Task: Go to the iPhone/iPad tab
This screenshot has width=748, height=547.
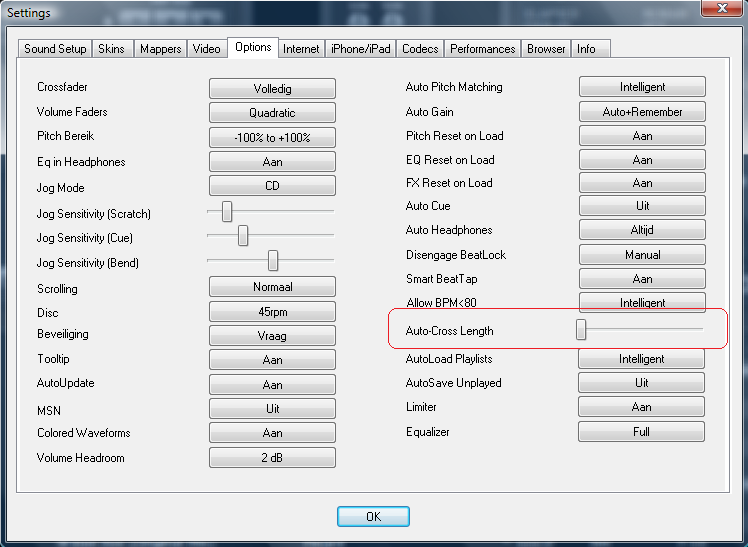Action: pos(360,49)
